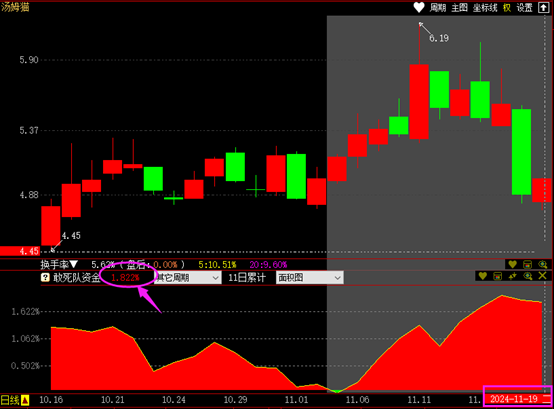The height and width of the screenshot is (409, 554).
Task: Click the 20:9.60% turnover value
Action: pyautogui.click(x=268, y=265)
